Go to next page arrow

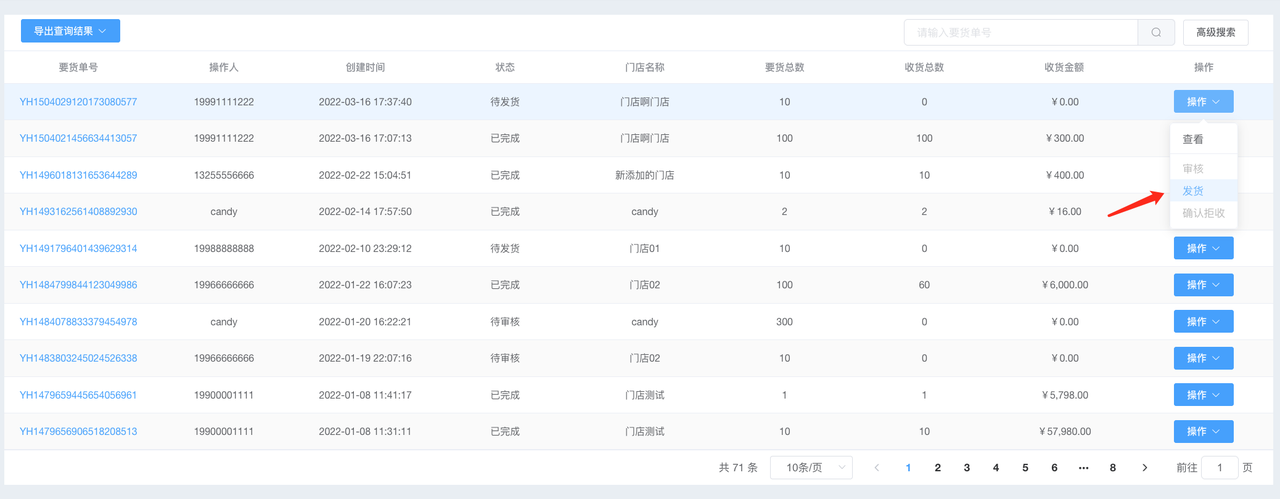point(1145,468)
